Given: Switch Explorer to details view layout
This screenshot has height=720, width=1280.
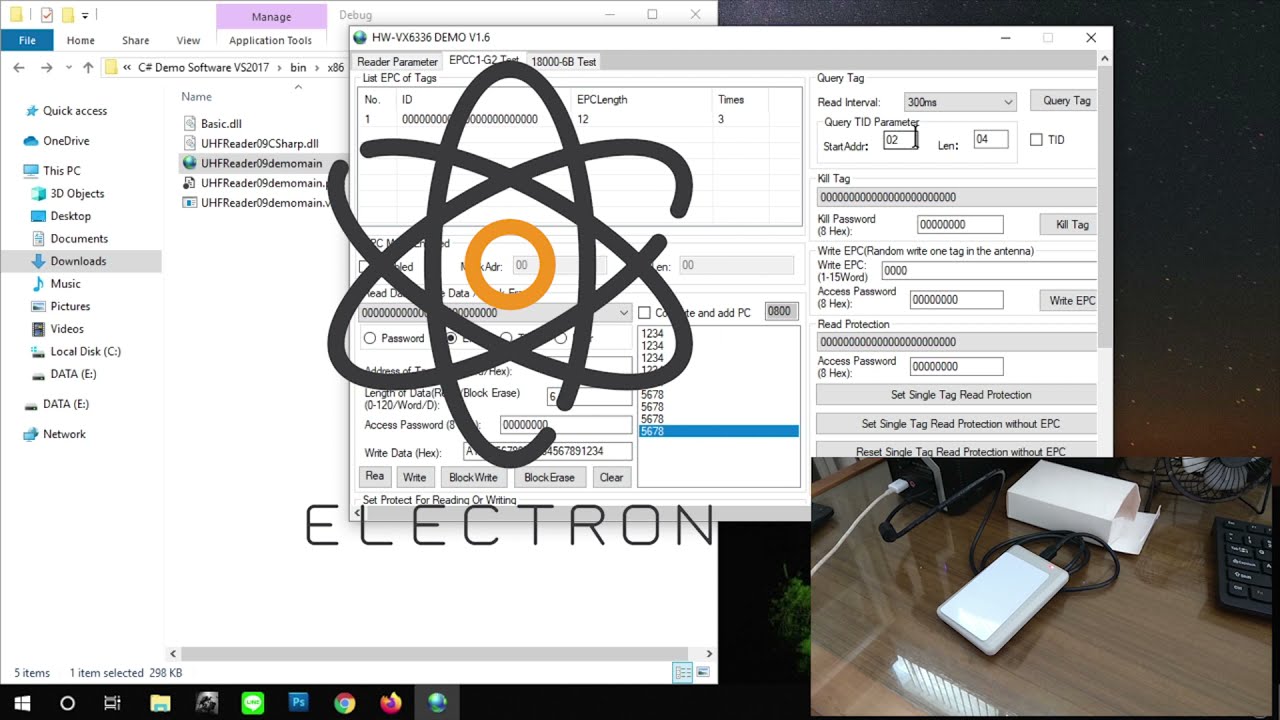Looking at the screenshot, I should [683, 672].
